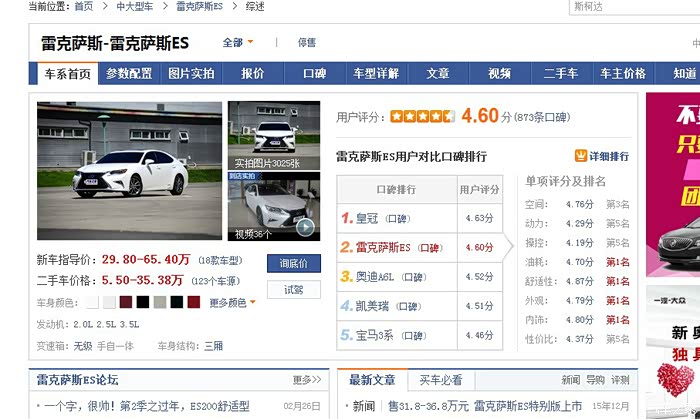Click the 舒适性 4.87分 rating row
This screenshot has height=419, width=700.
click(577, 281)
